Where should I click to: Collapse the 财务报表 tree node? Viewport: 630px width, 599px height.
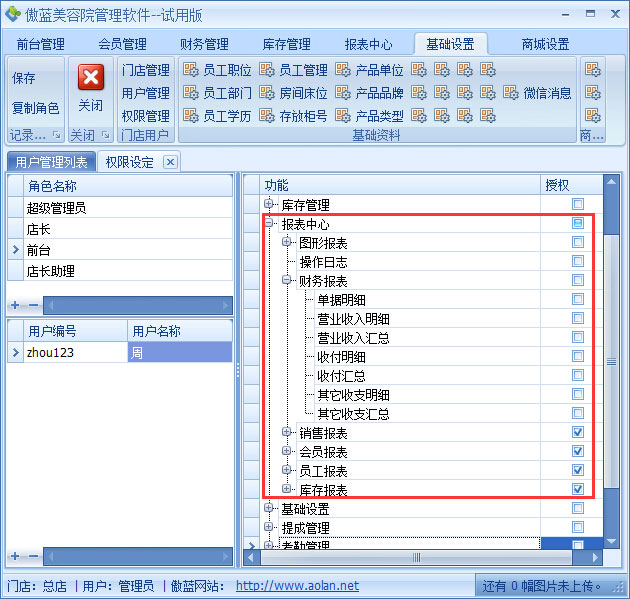287,281
